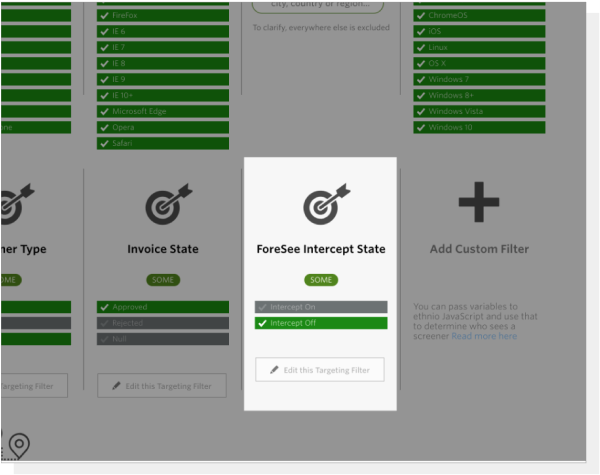The image size is (600, 475).
Task: Enable the Intercept On option
Action: [x=262, y=307]
